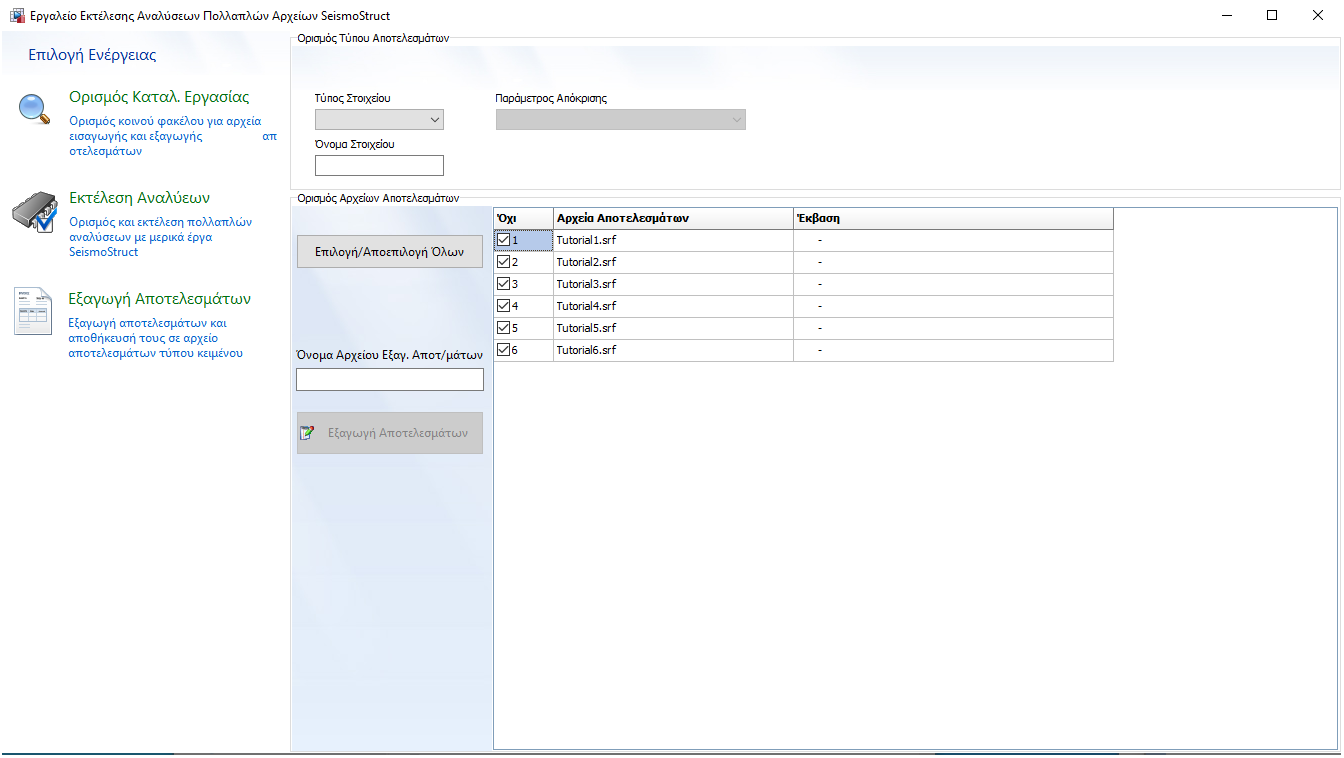
Task: Uncheck the checkbox for Tutorial3.srf
Action: click(x=504, y=284)
